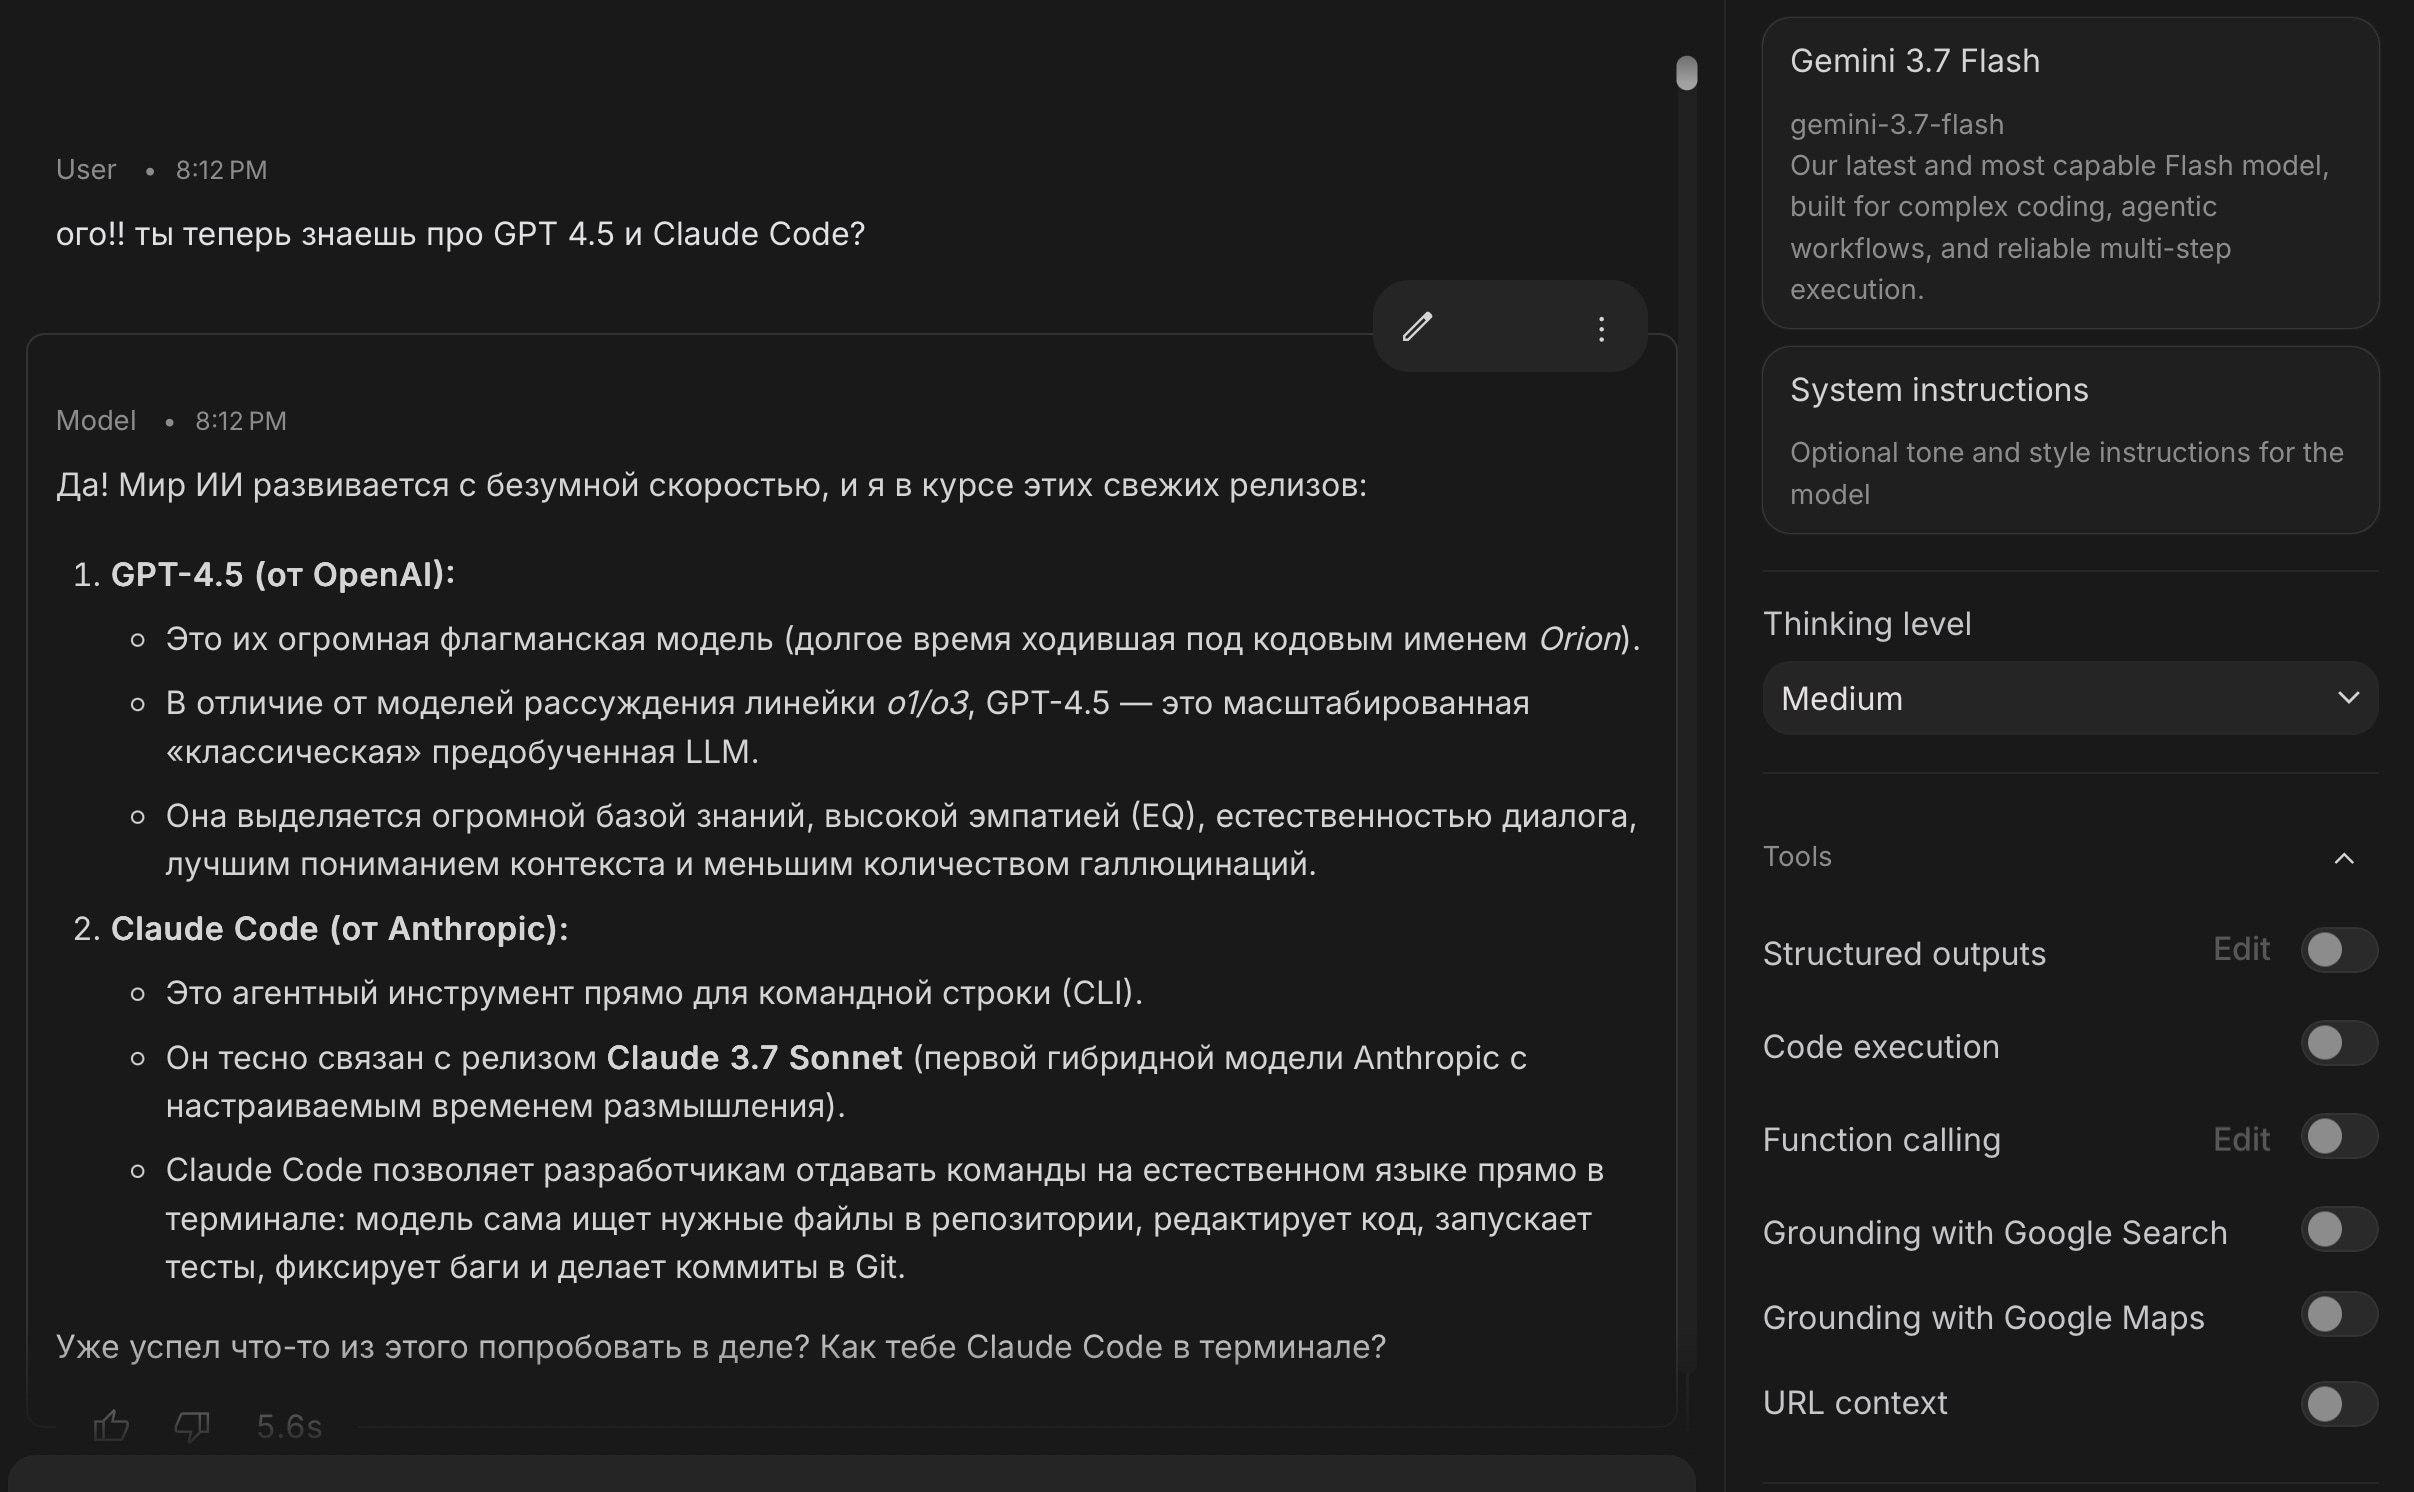Click into the System instructions field
Screen dimensions: 2414x1492
[x=2070, y=440]
